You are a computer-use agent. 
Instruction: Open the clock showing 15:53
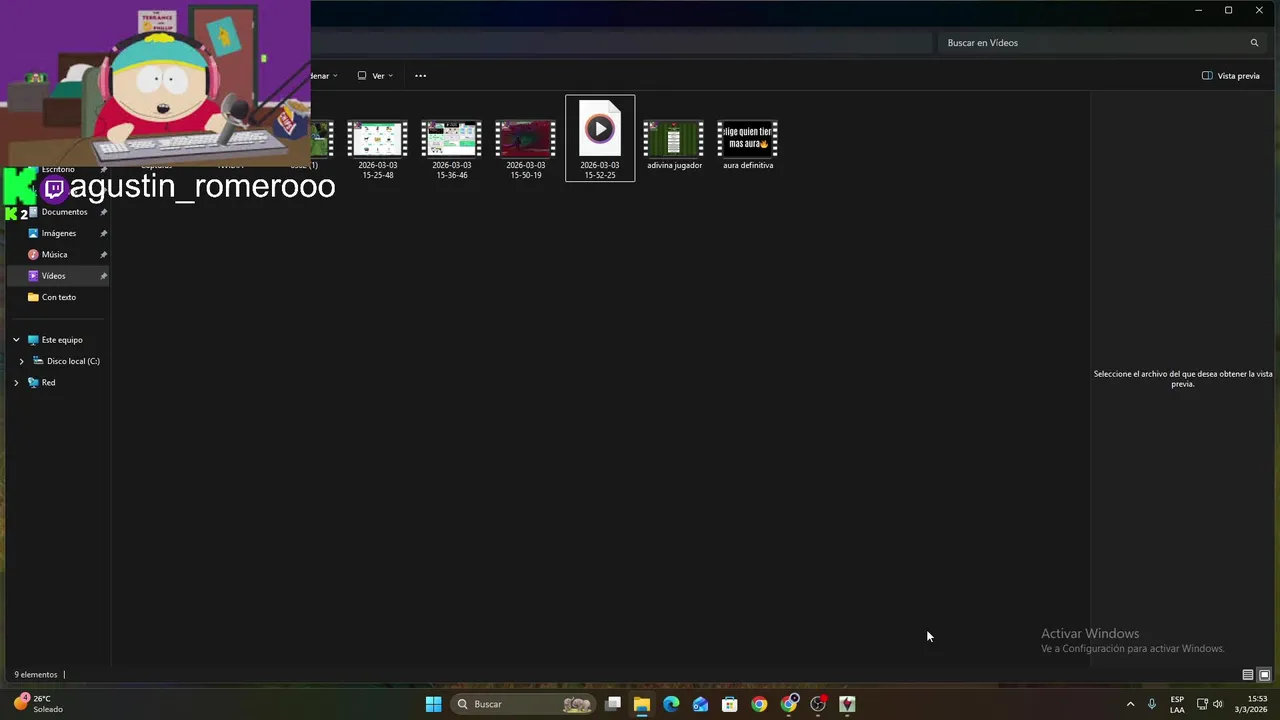click(1250, 704)
